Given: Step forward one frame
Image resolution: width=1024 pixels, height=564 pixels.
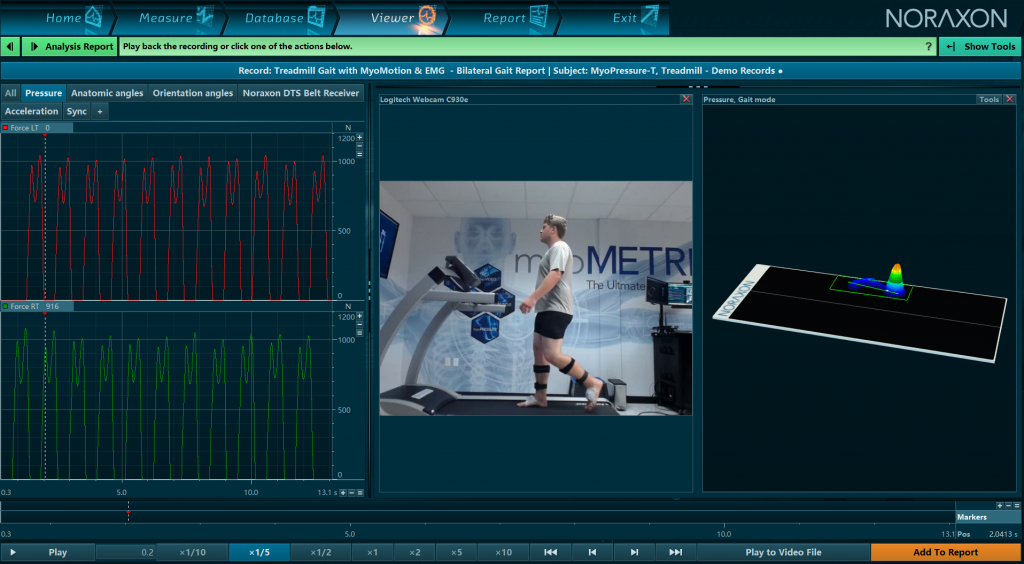Looking at the screenshot, I should pos(634,552).
